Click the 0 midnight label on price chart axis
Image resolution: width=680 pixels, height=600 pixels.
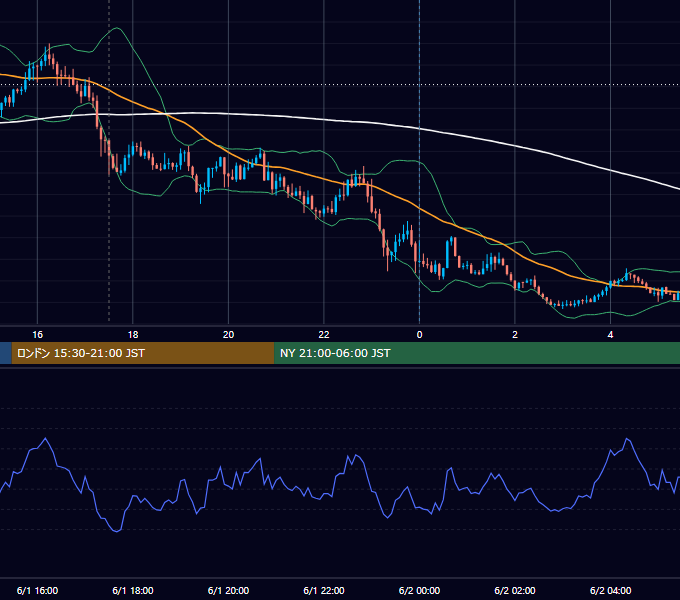pos(419,335)
